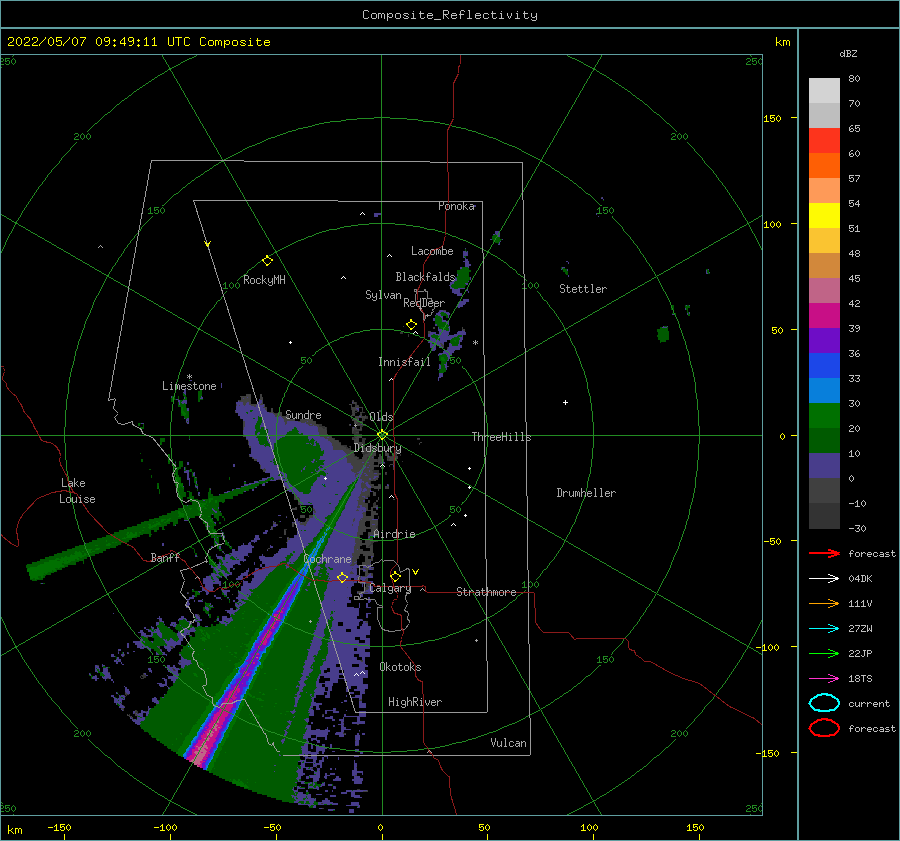The image size is (900, 841).
Task: Click the 'Didsbury' city label
Action: click(377, 448)
